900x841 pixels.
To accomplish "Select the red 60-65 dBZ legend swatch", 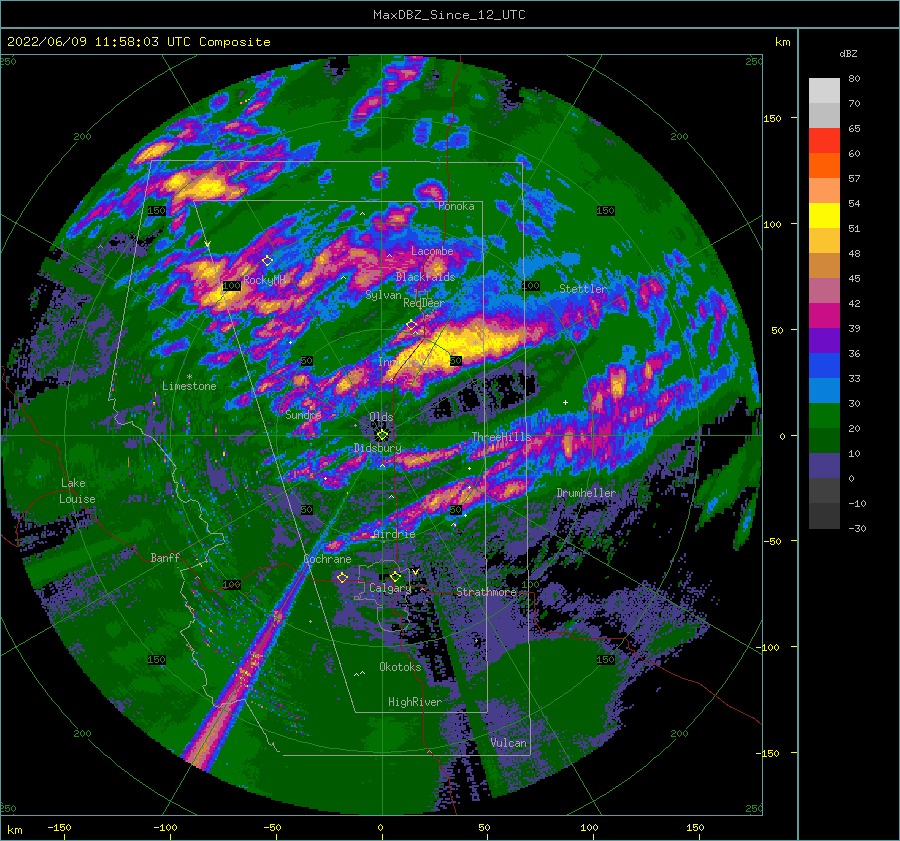I will 824,141.
